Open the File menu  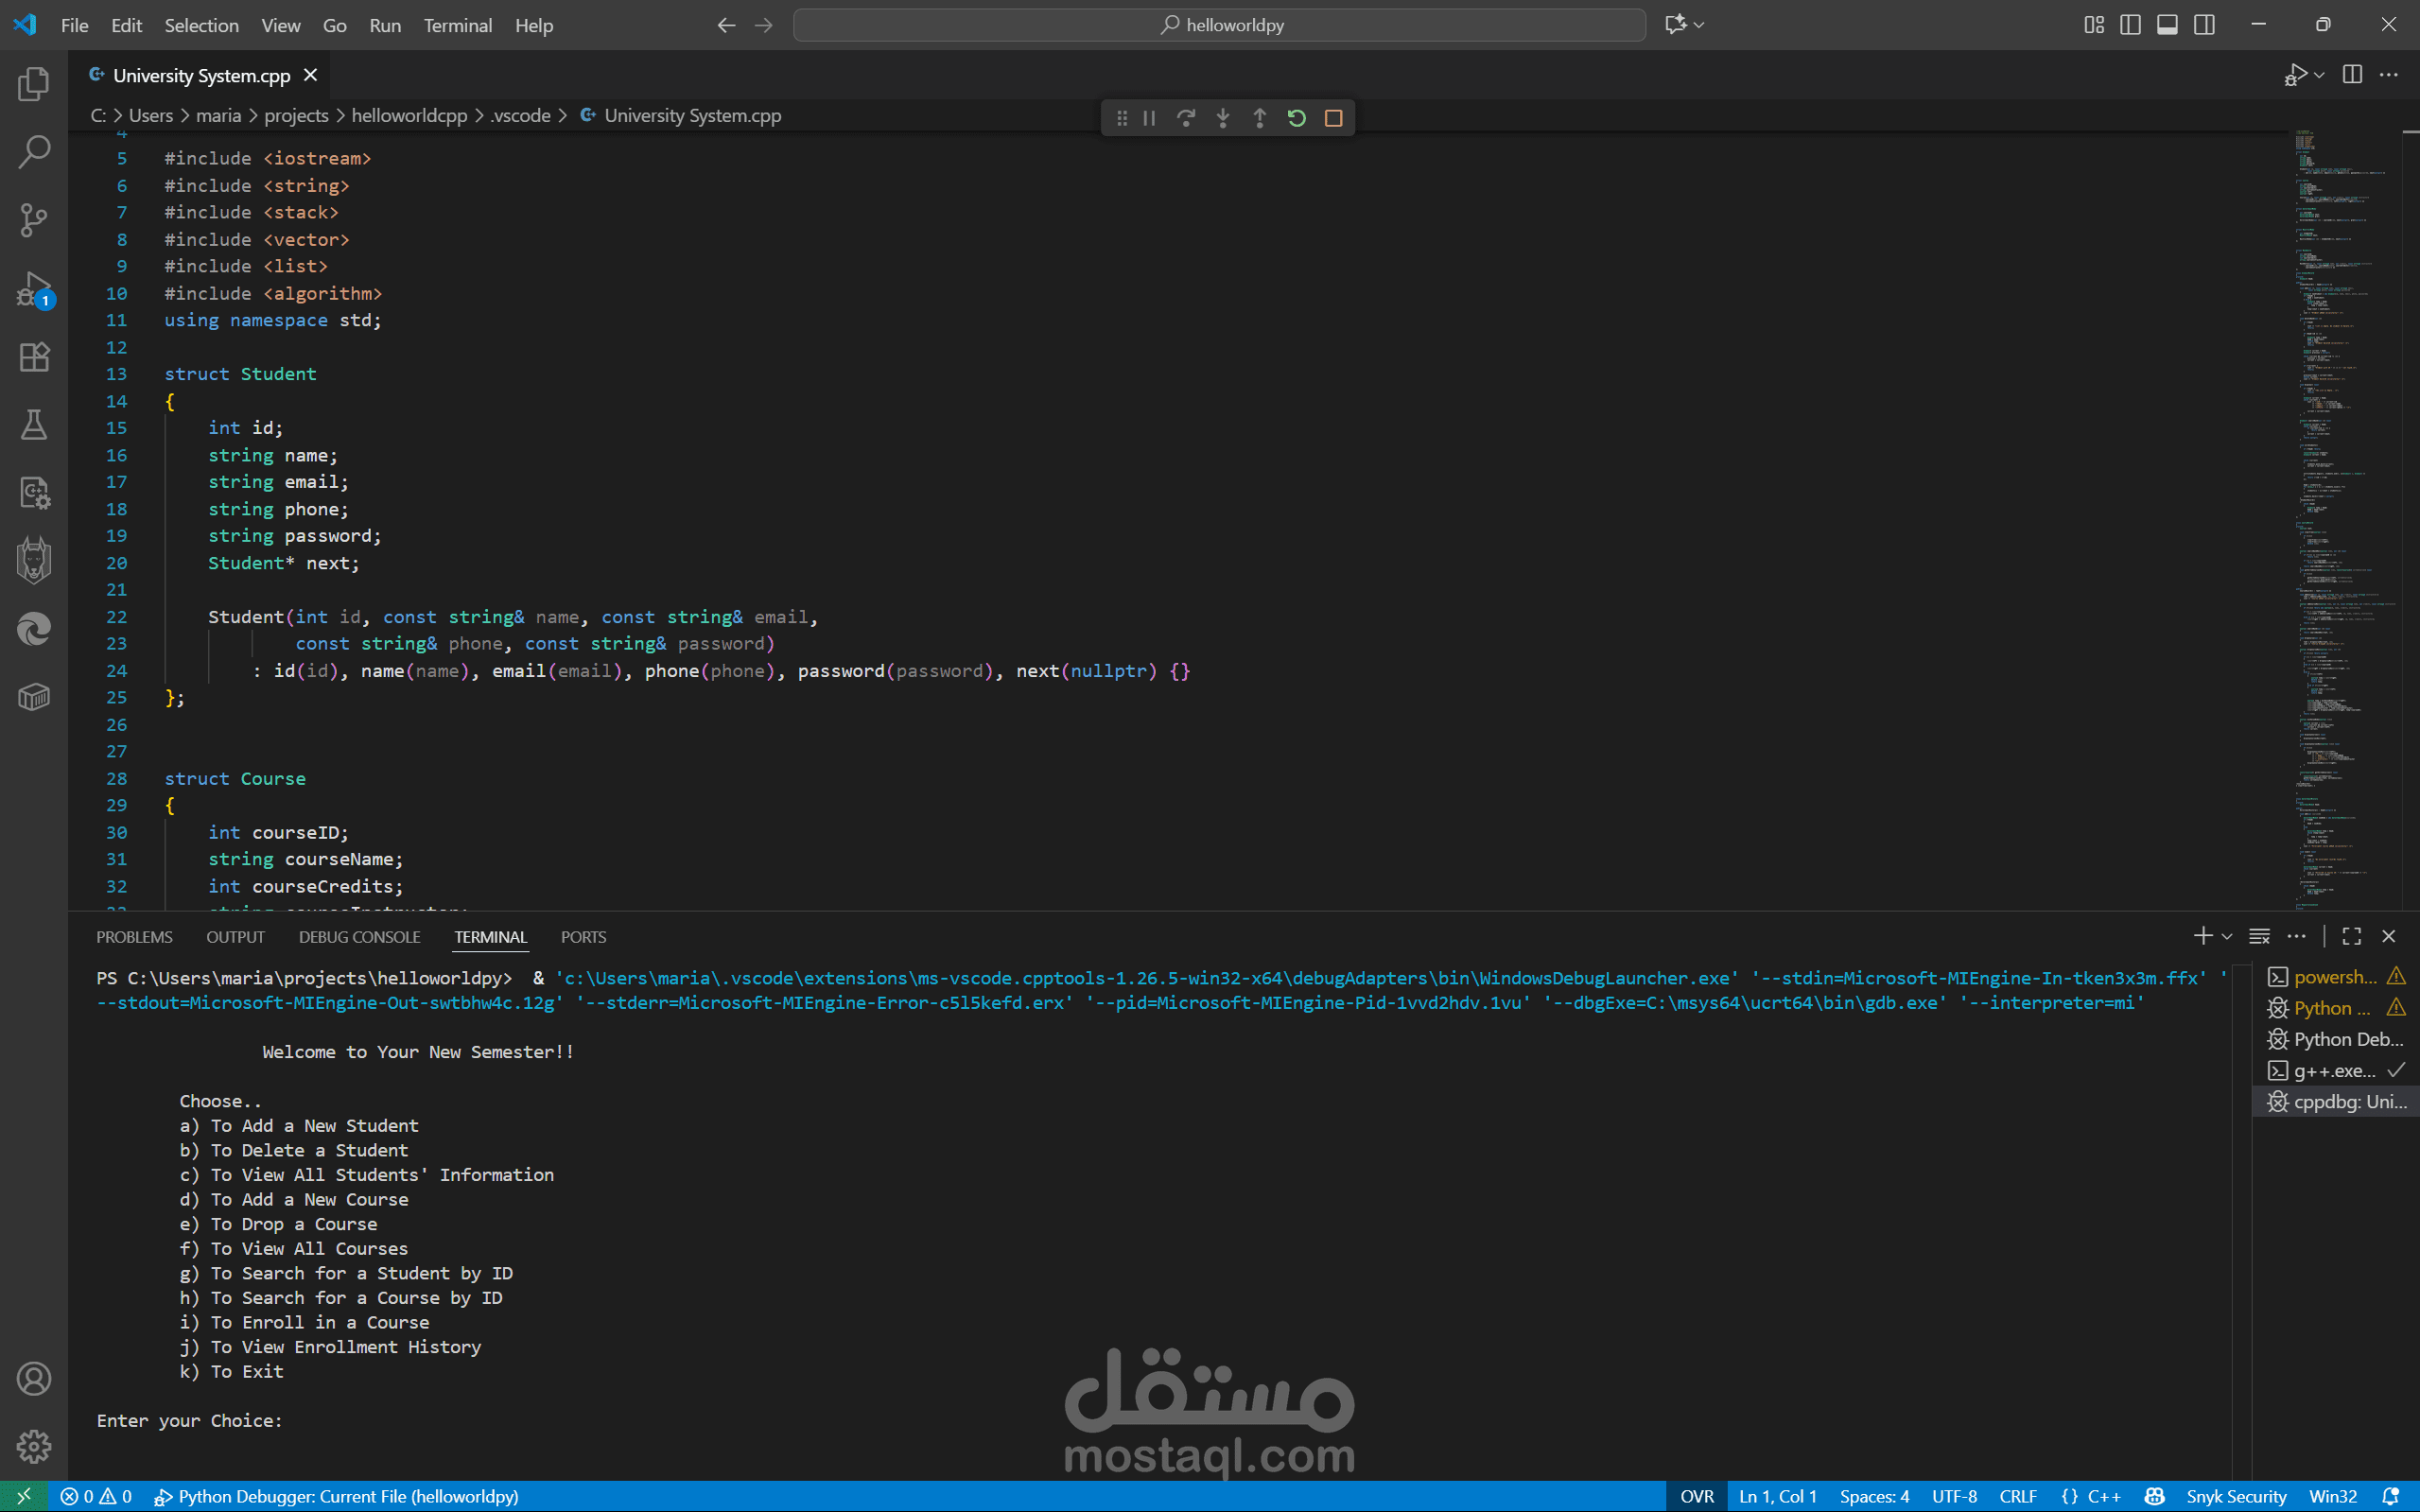coord(75,25)
